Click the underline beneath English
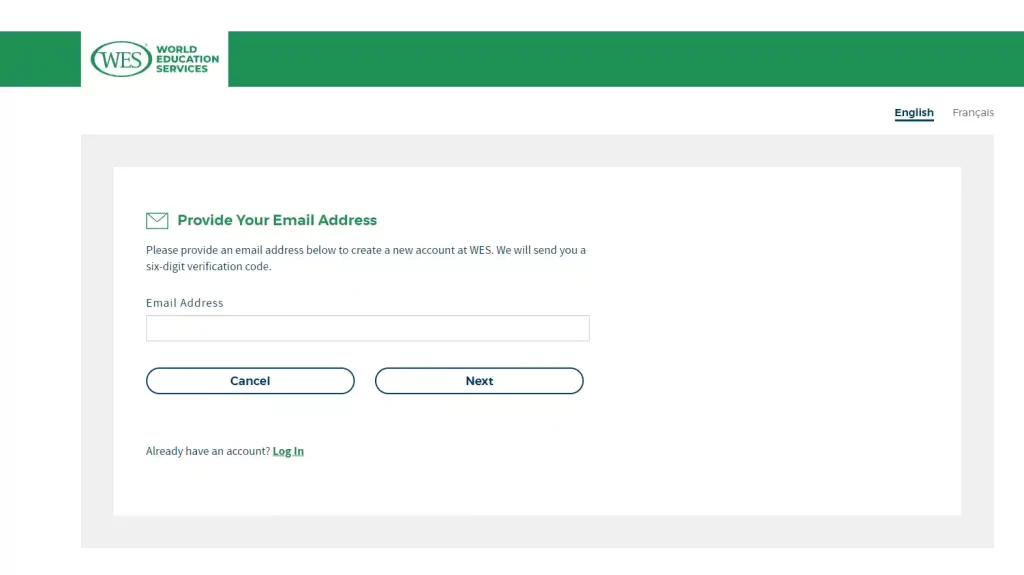The image size is (1024, 575). point(914,121)
